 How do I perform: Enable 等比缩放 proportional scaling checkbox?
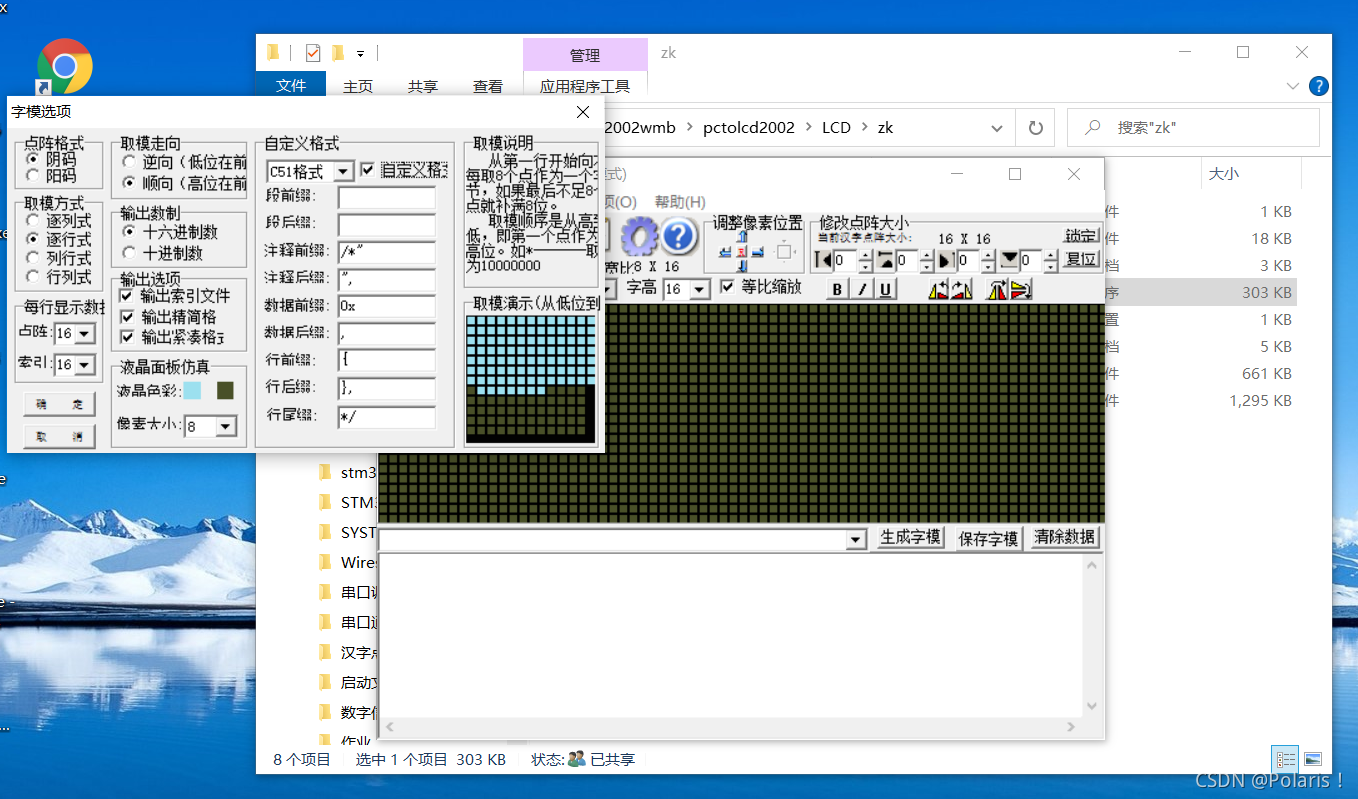(728, 287)
